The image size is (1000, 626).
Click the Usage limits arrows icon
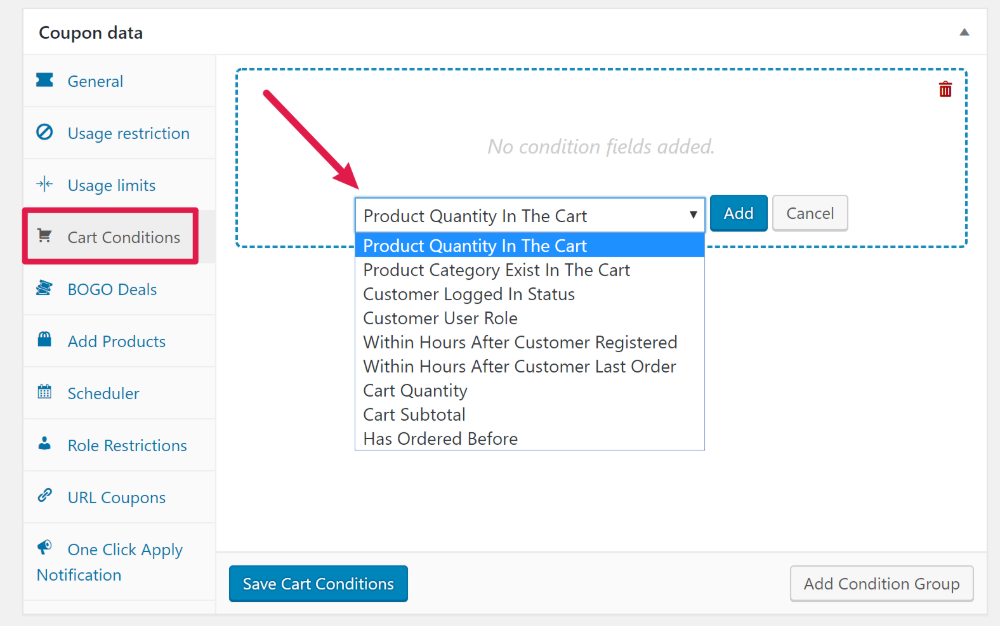[45, 184]
